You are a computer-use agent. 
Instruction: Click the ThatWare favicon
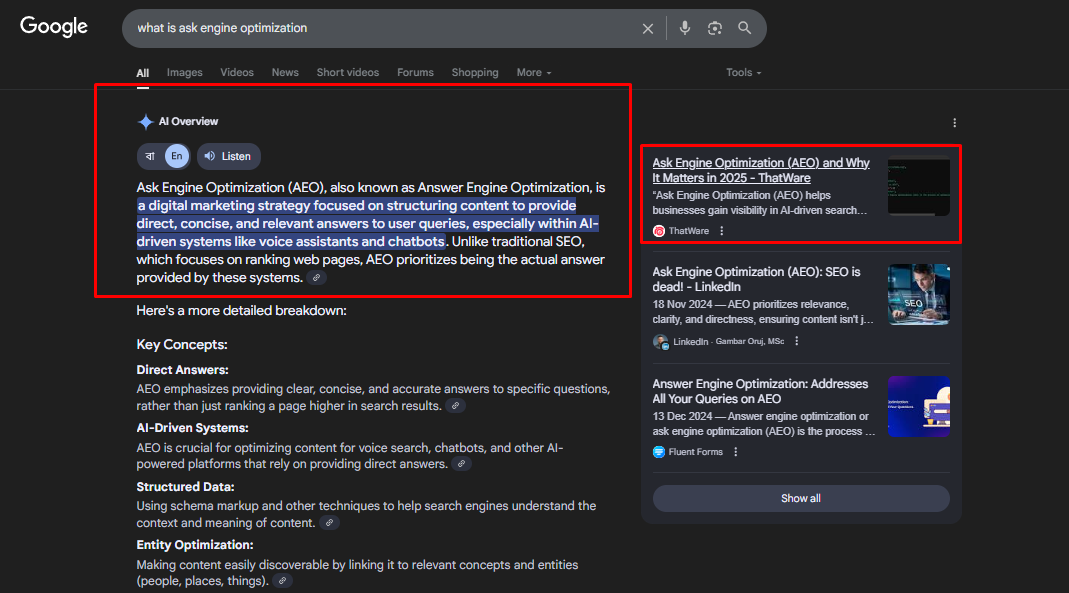click(x=659, y=231)
